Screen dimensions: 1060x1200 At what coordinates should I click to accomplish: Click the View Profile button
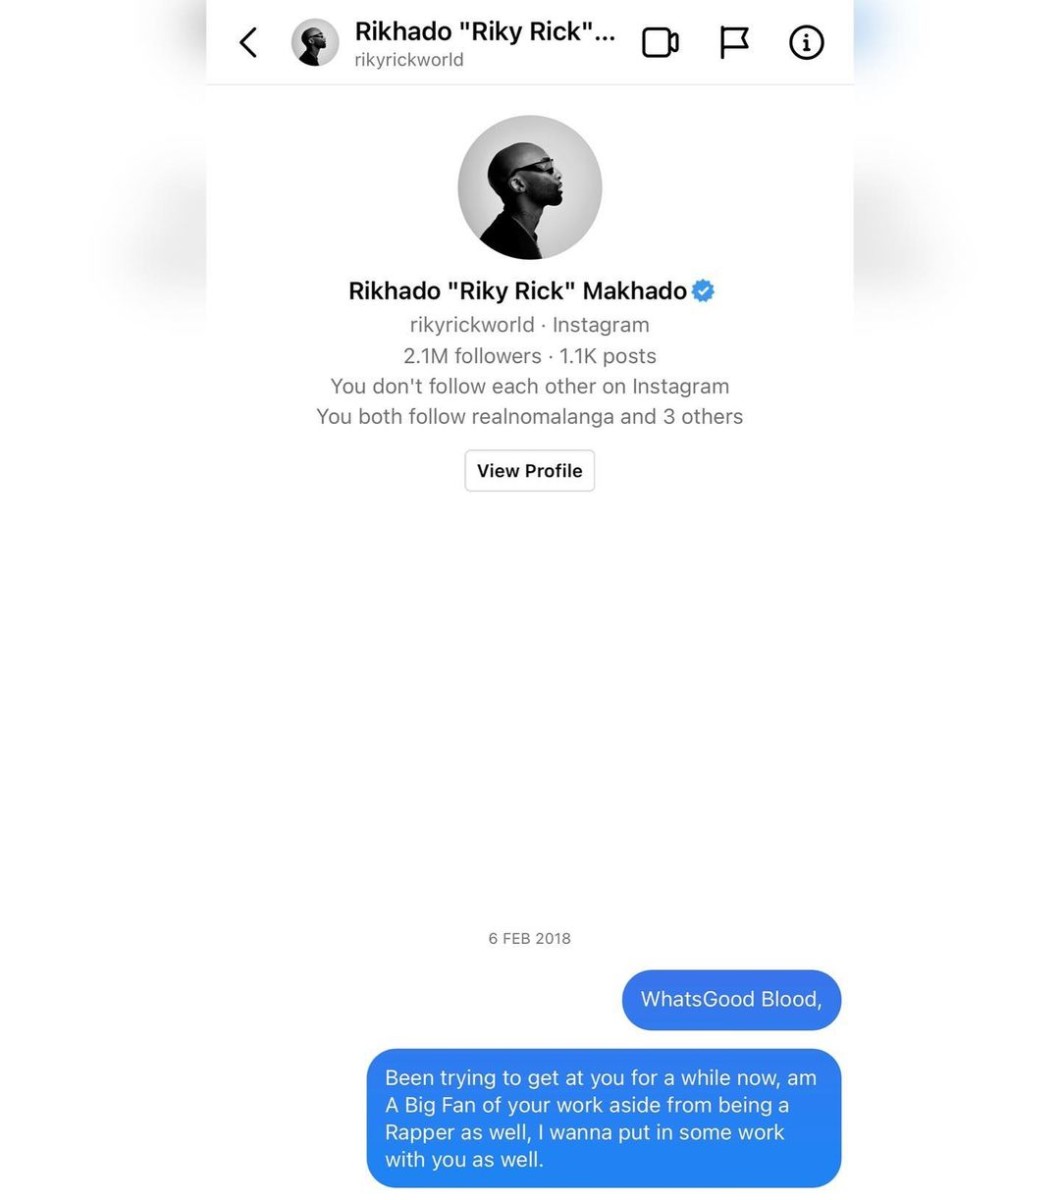pos(530,471)
